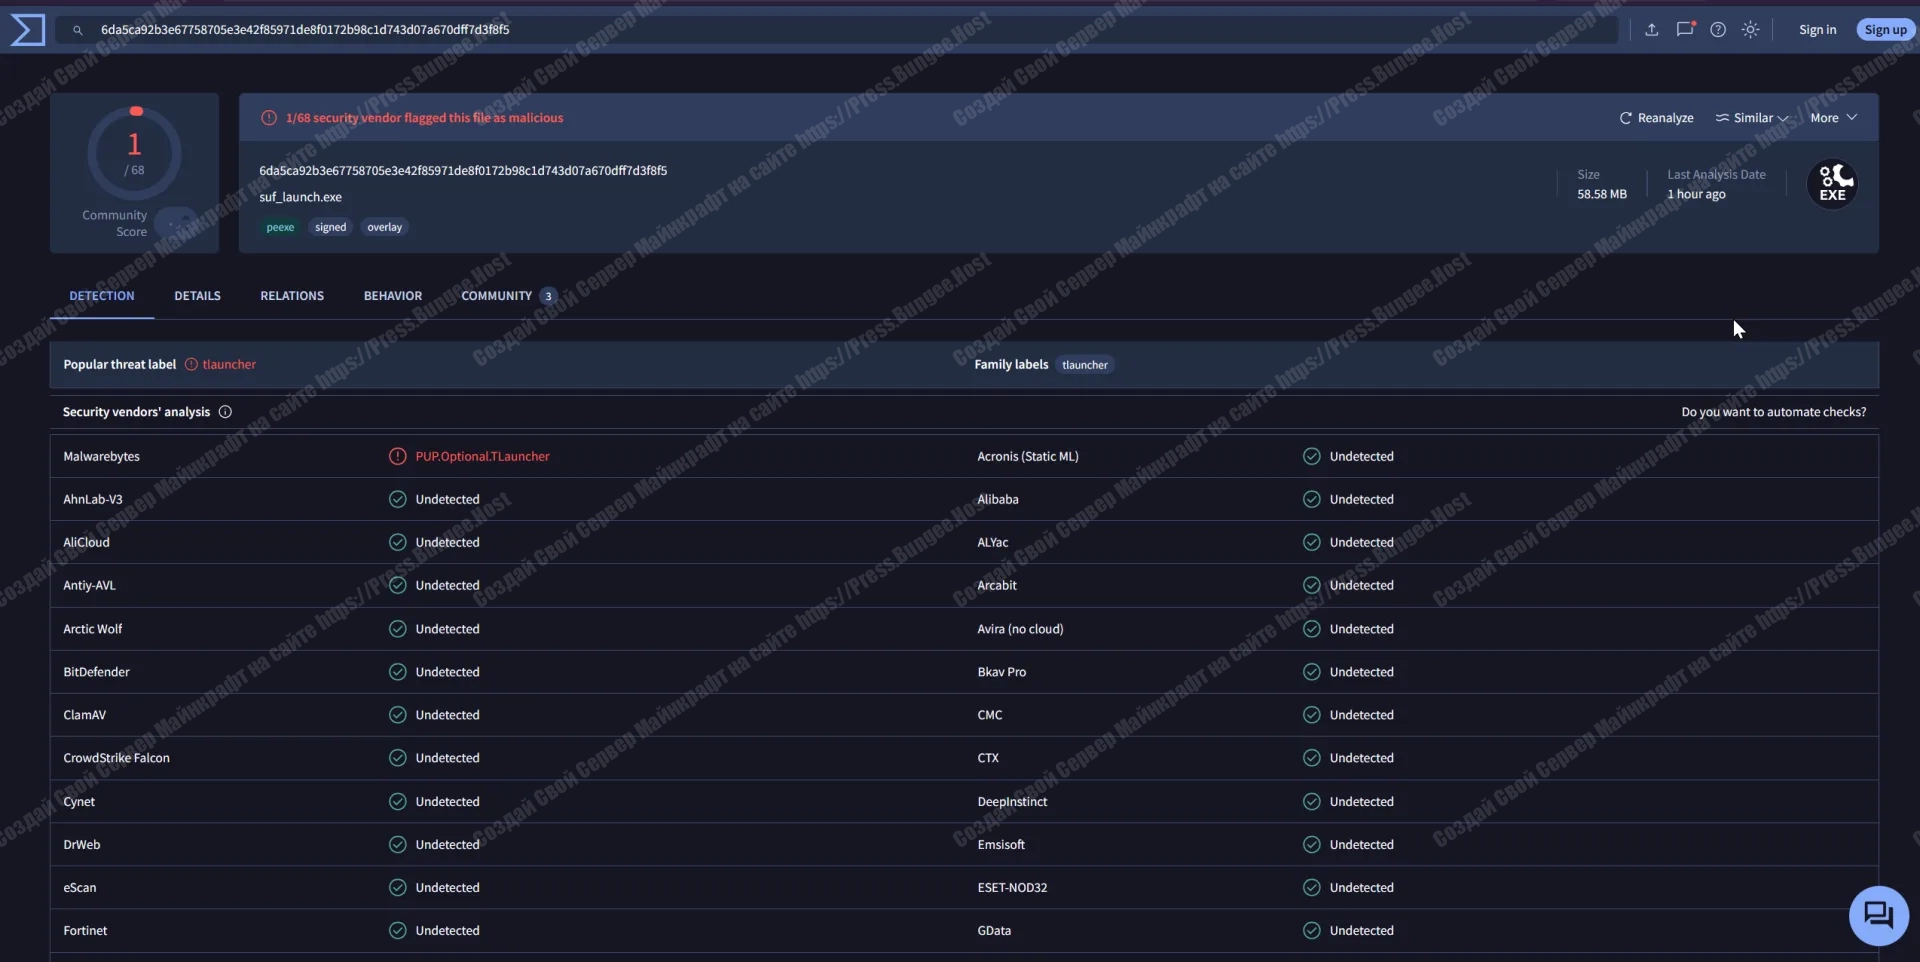Image resolution: width=1920 pixels, height=962 pixels.
Task: Click the Alibaba vendor name
Action: [x=997, y=500]
